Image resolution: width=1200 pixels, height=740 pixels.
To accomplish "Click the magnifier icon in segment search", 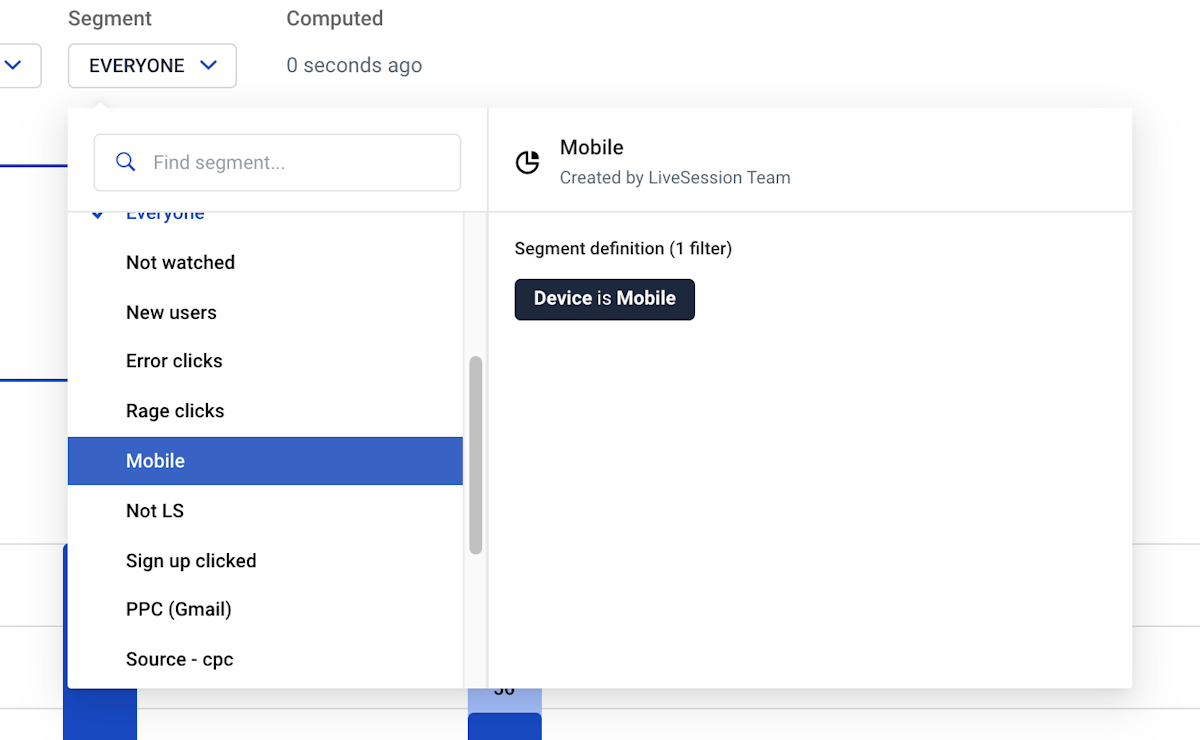I will [126, 162].
